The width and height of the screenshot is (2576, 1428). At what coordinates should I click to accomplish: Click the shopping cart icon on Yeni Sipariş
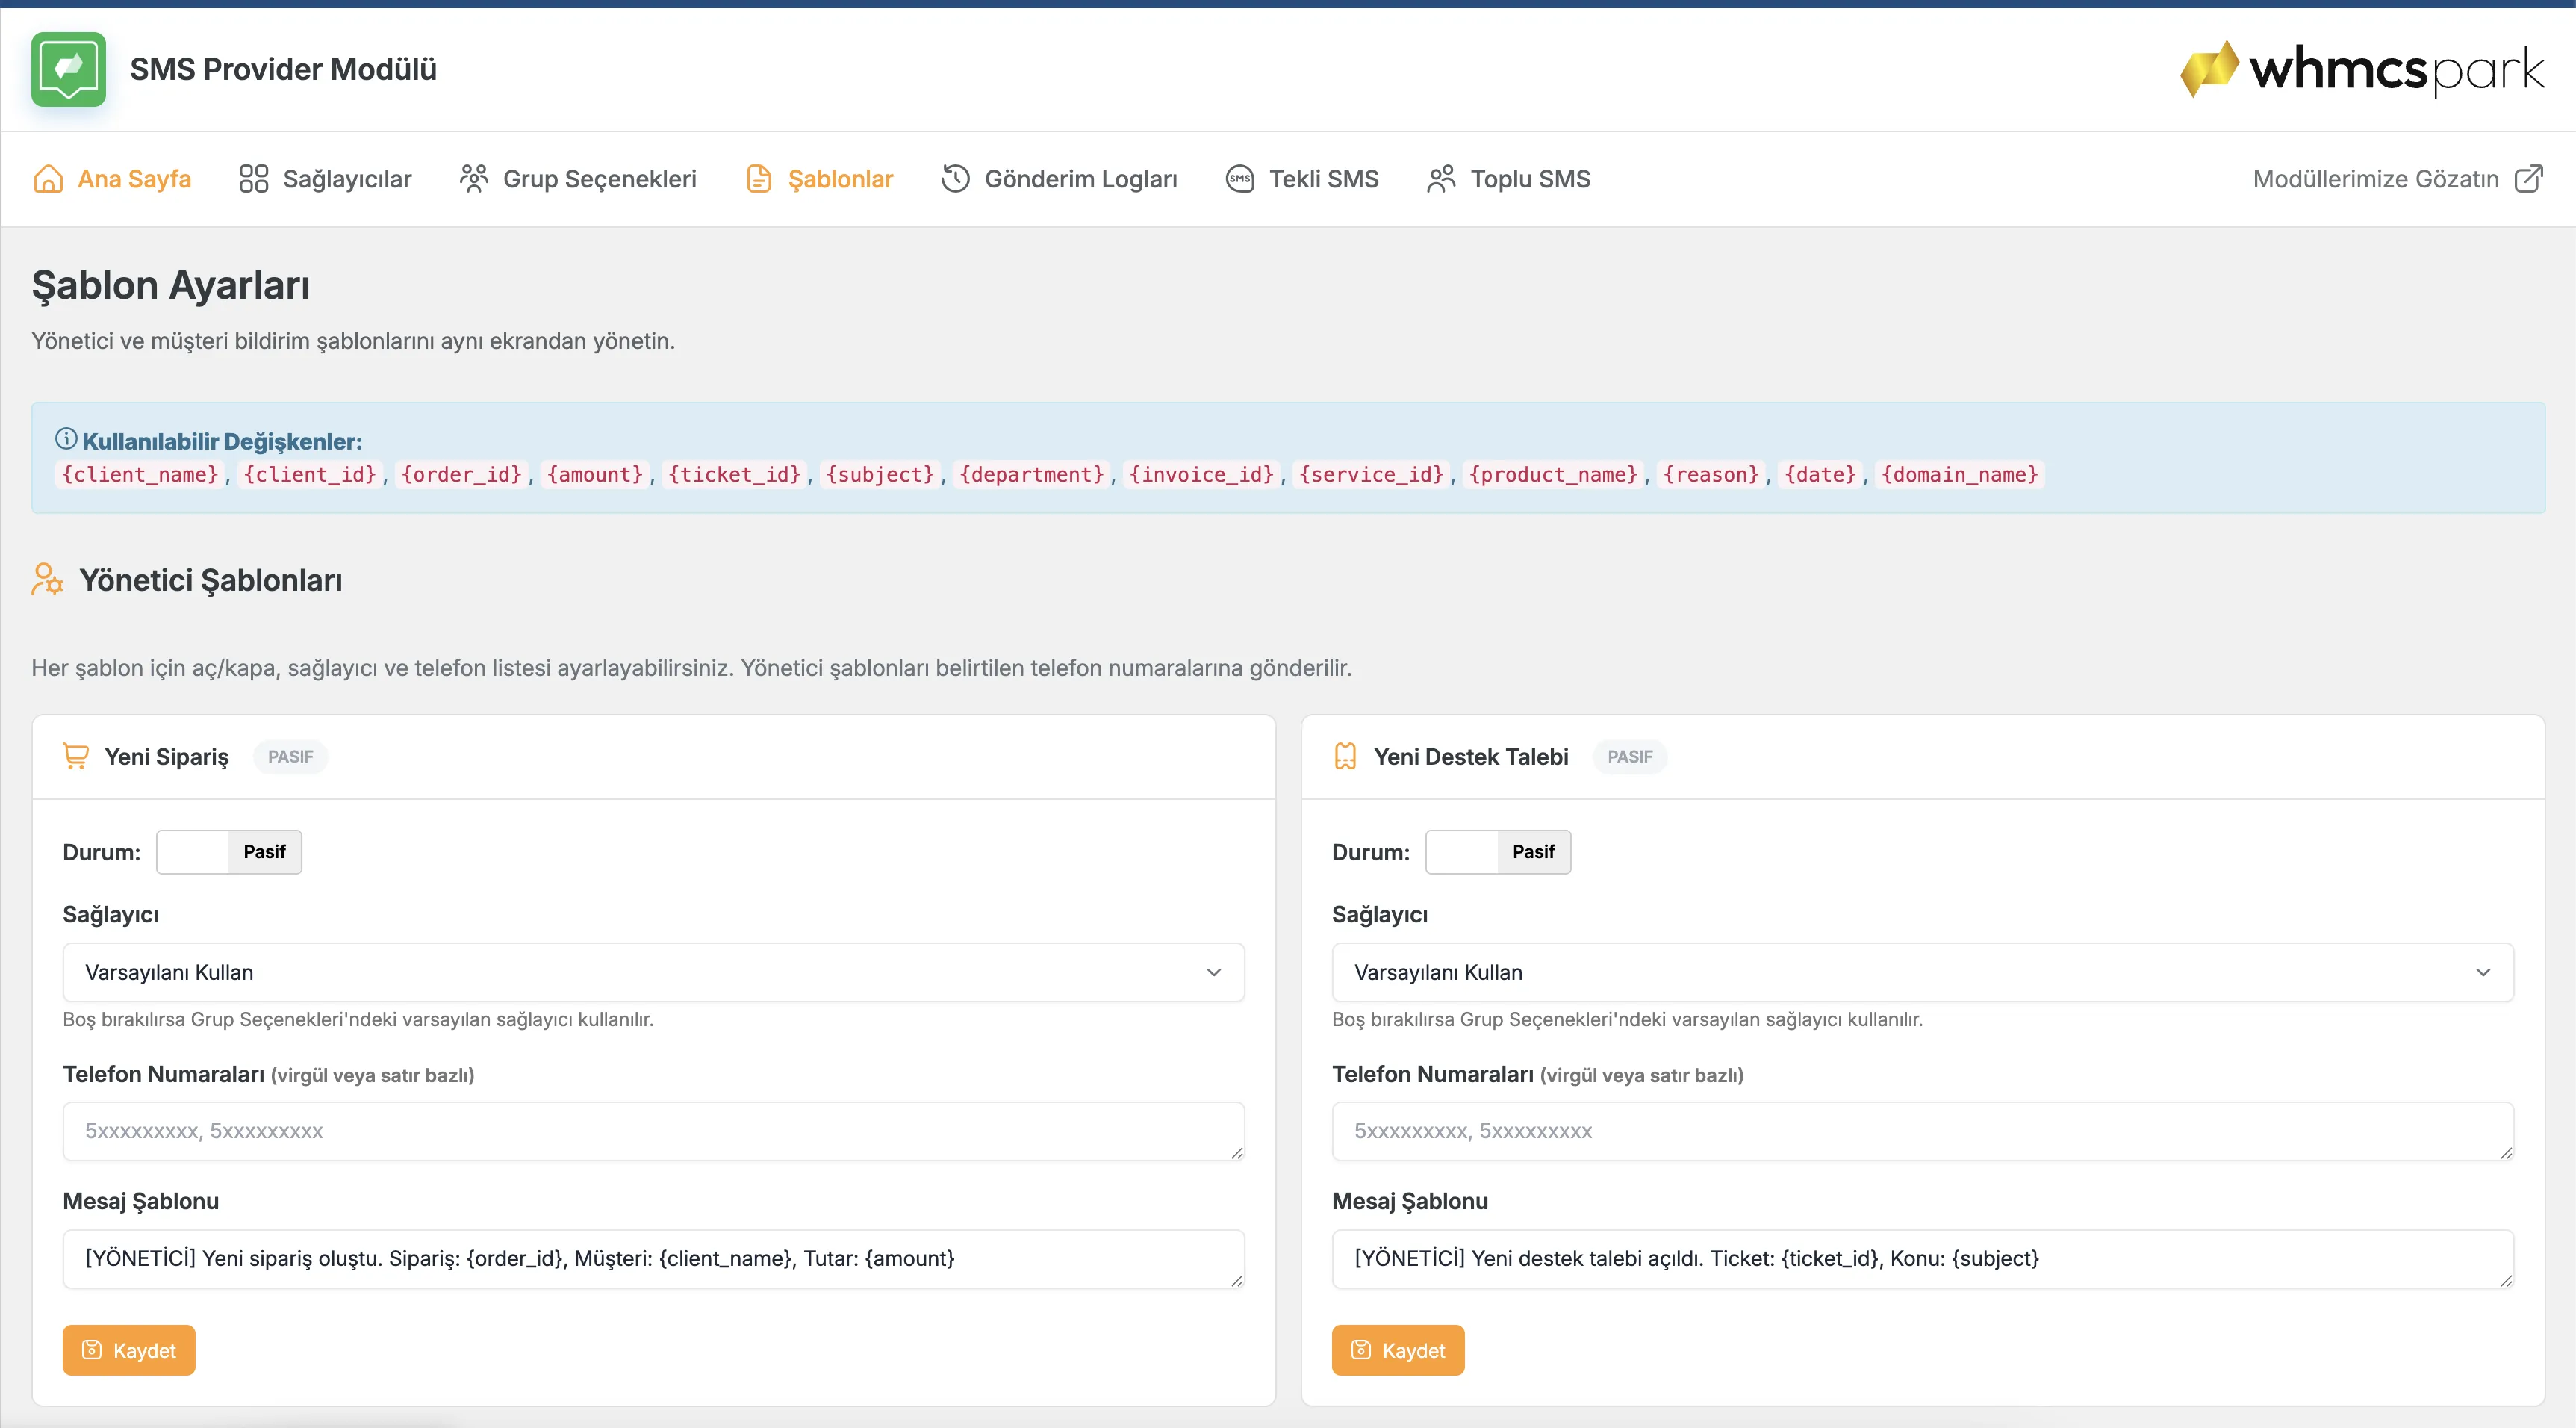pyautogui.click(x=76, y=756)
